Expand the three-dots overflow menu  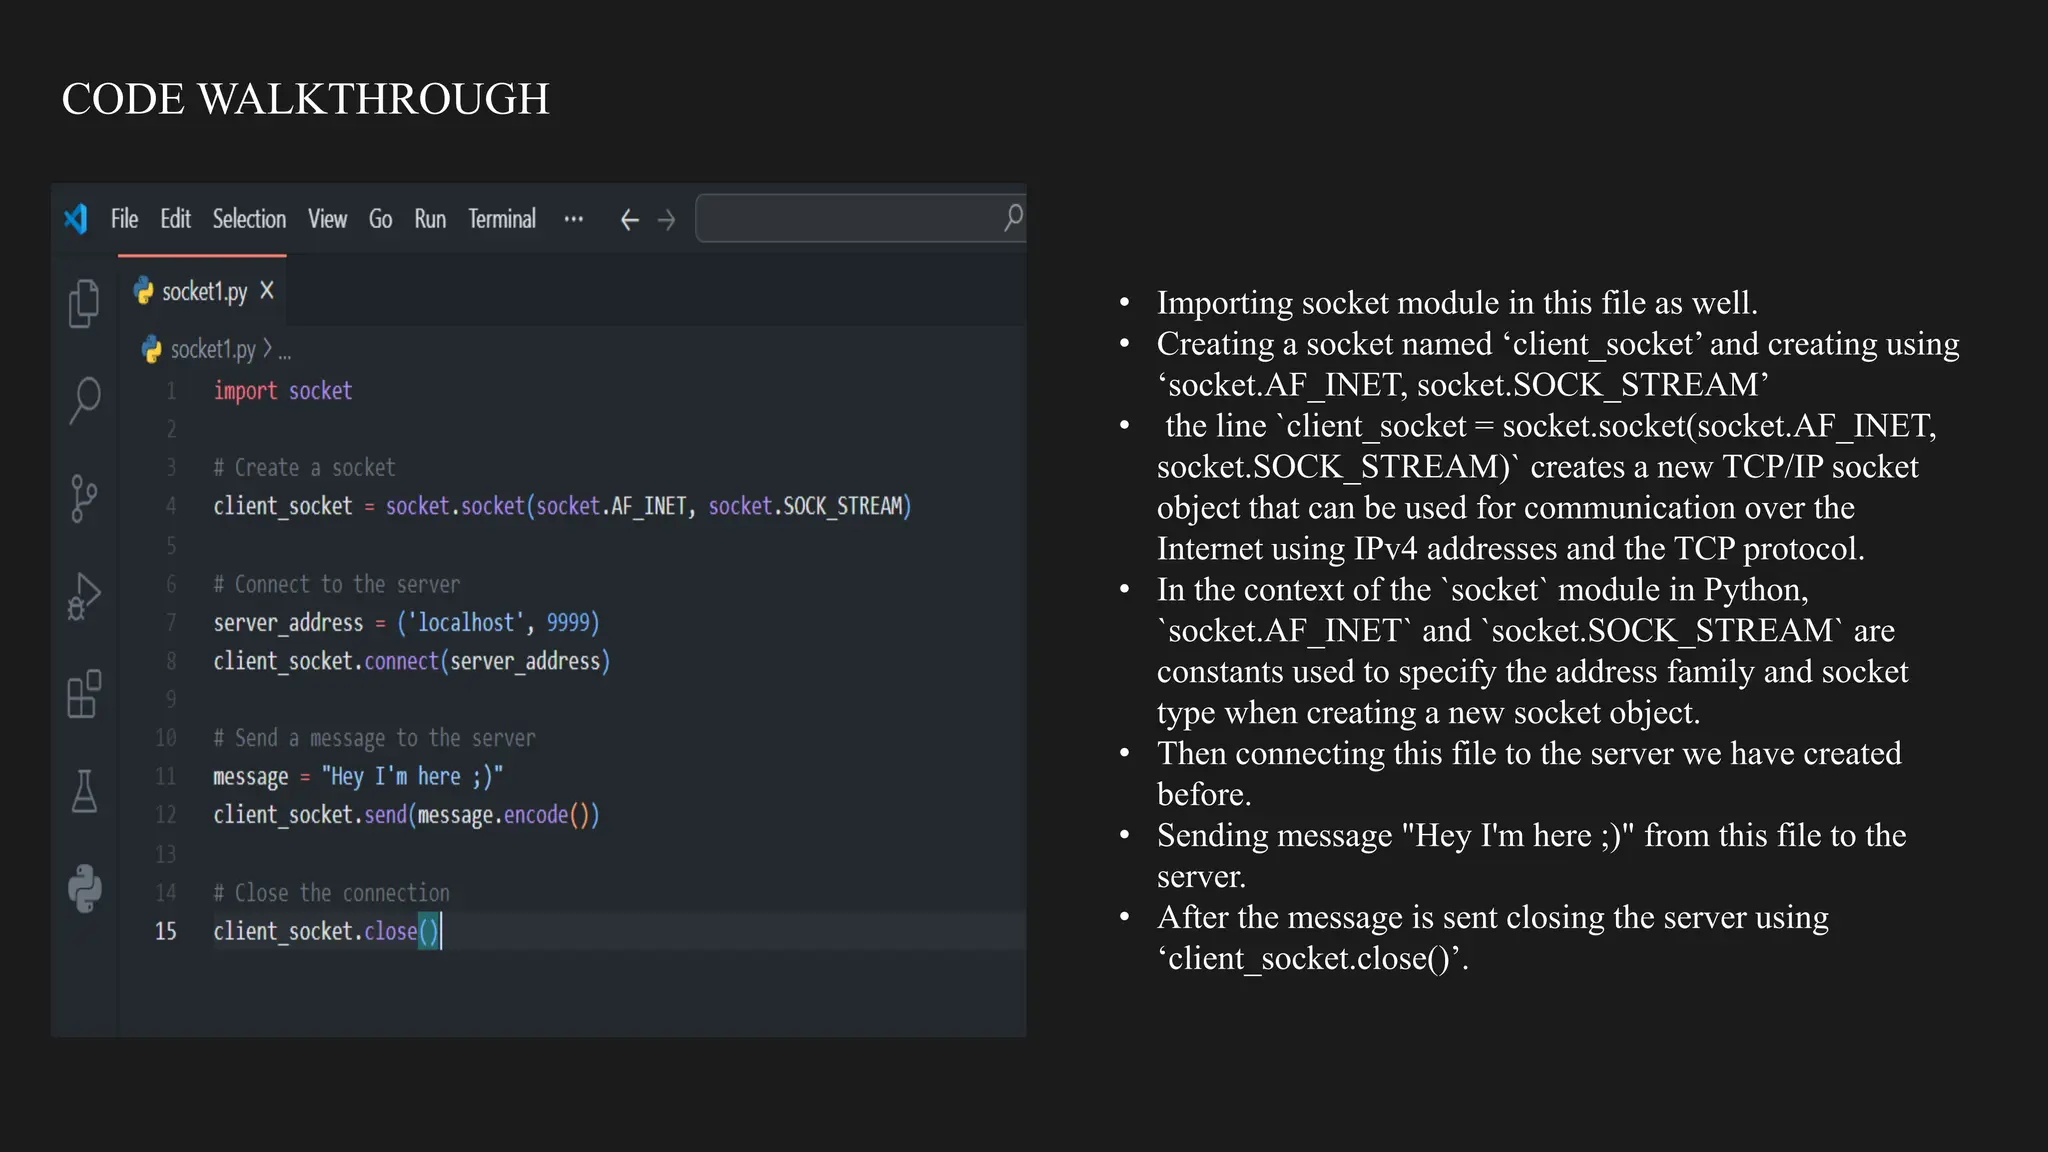[573, 219]
